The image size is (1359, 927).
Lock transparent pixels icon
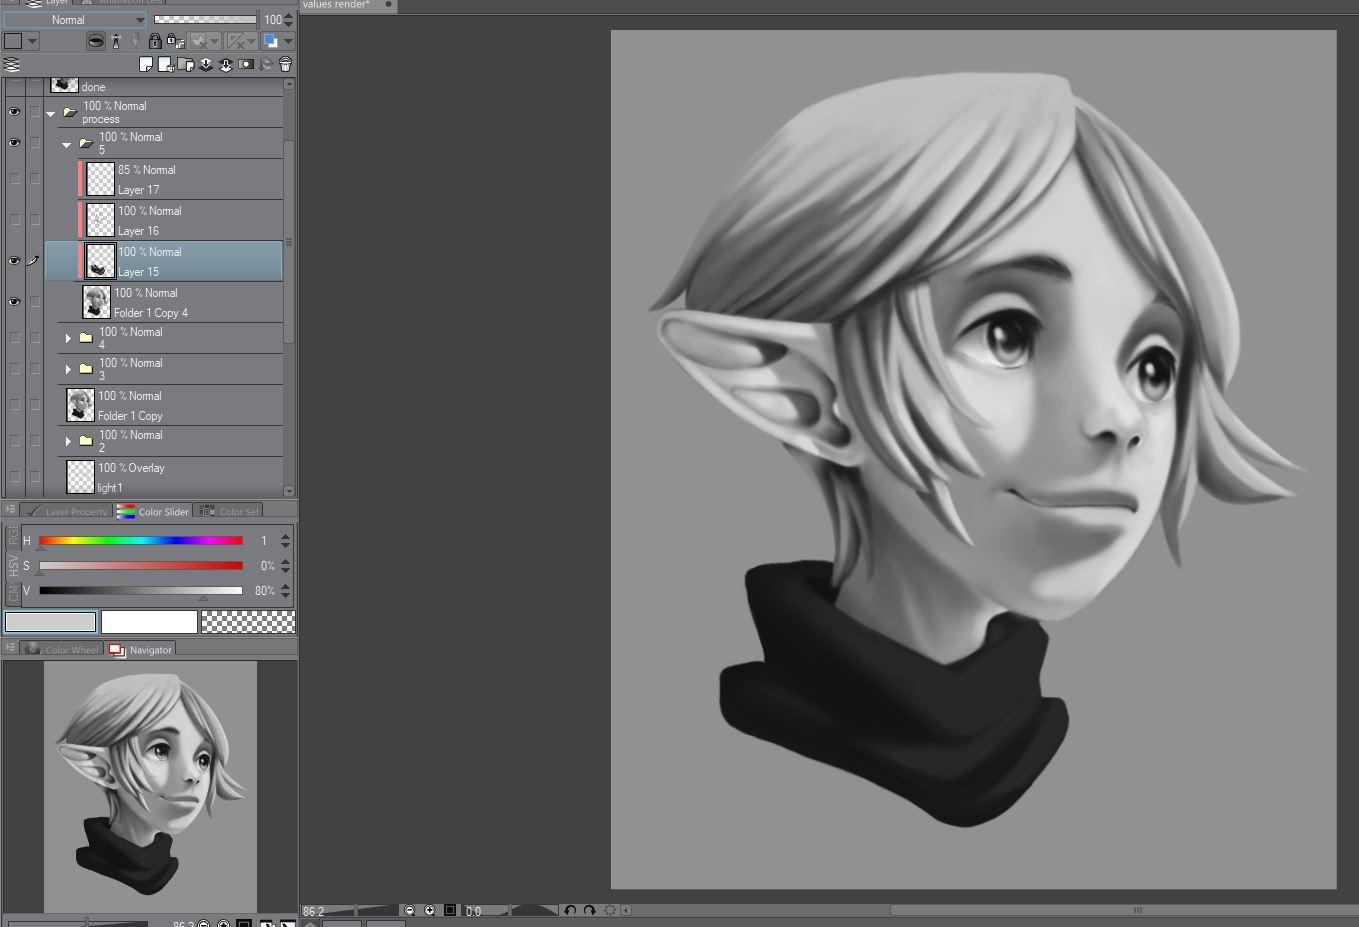[x=174, y=41]
